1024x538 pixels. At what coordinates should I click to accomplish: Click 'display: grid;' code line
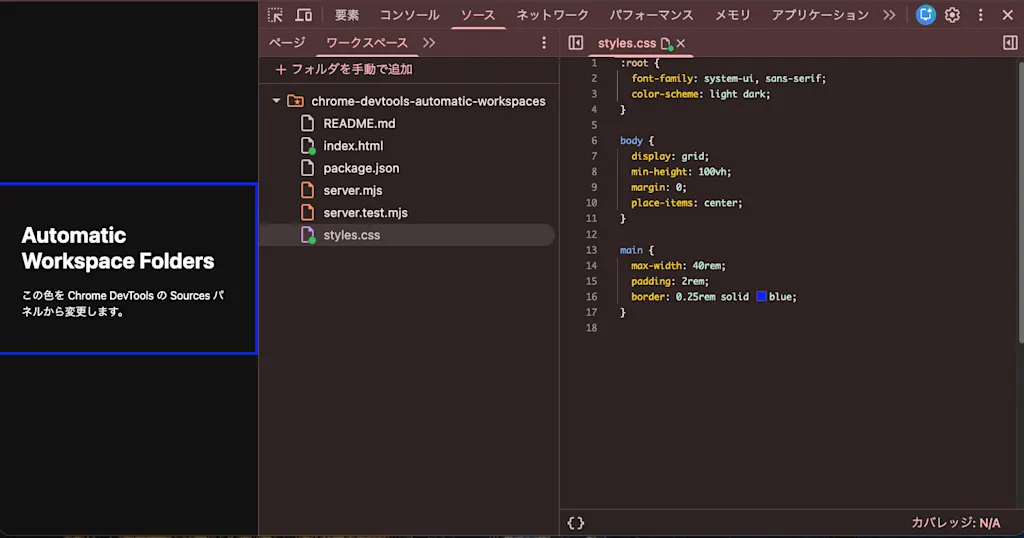[x=669, y=156]
